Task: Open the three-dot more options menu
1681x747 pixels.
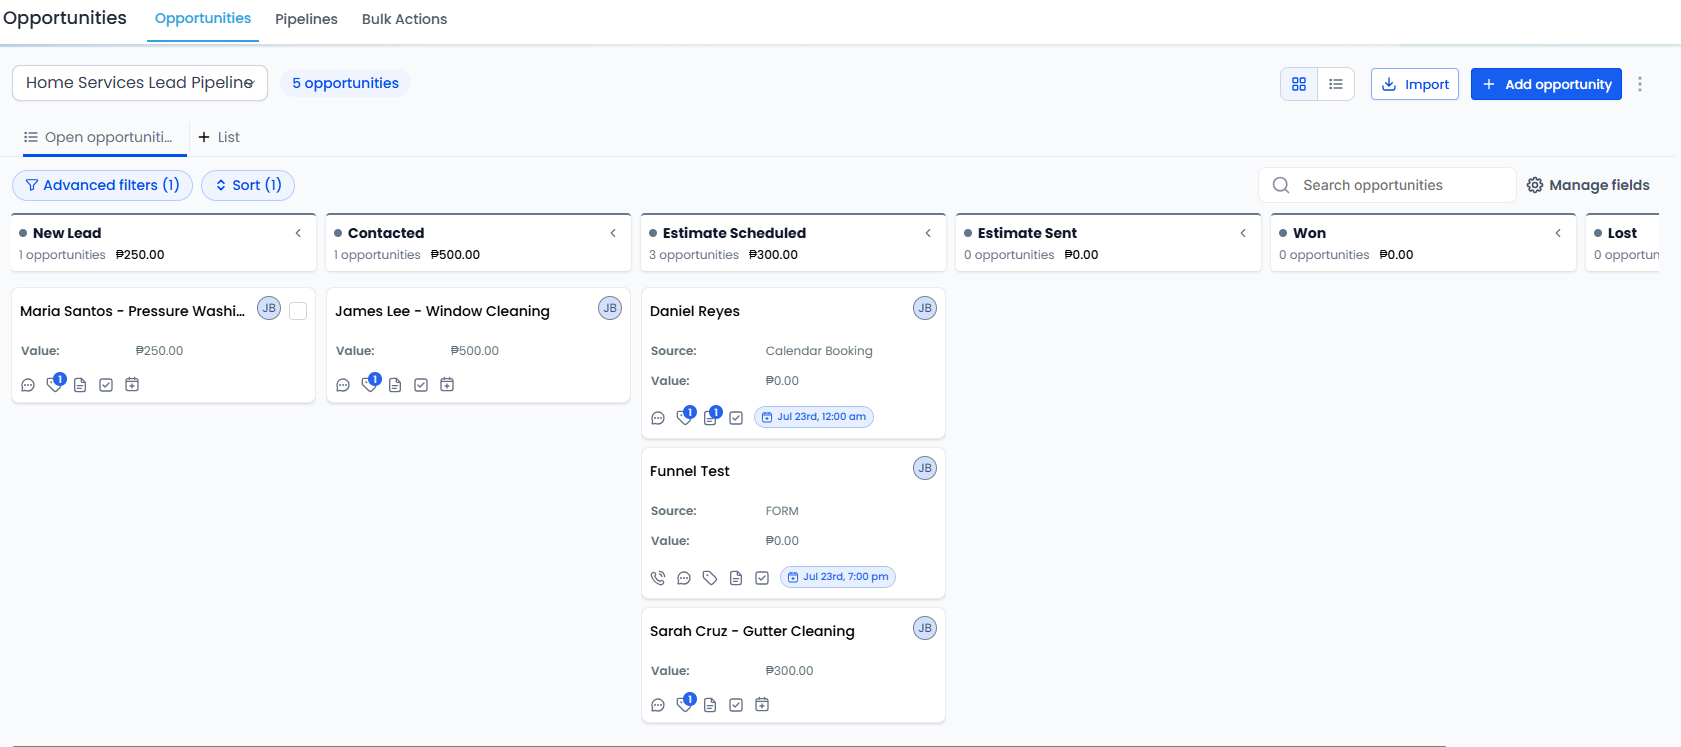Action: coord(1640,84)
